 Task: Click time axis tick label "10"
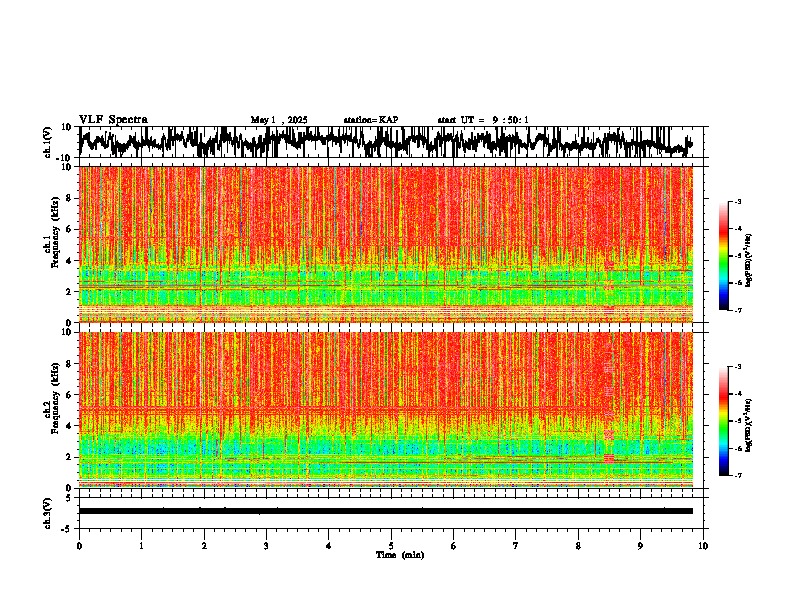click(703, 546)
